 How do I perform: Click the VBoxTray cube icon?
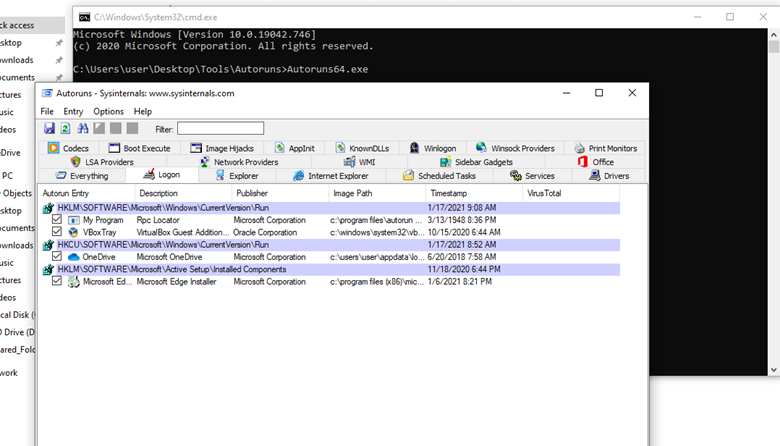pos(74,232)
